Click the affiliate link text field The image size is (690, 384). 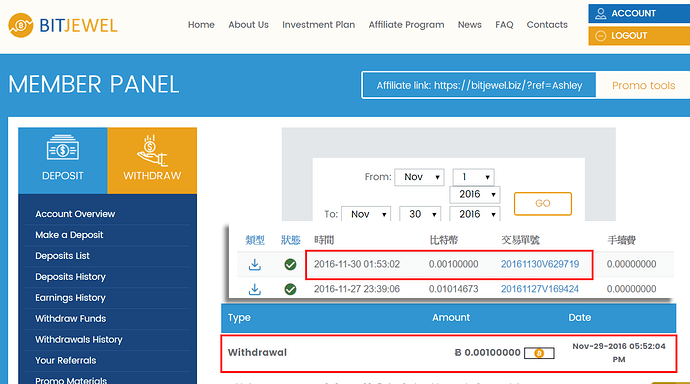(479, 85)
